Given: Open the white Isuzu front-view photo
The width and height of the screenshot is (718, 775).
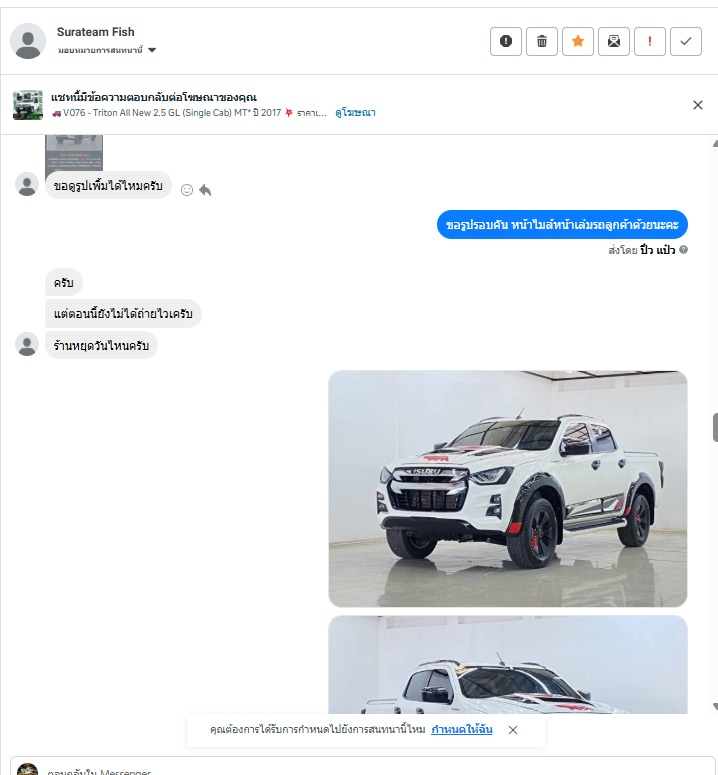Looking at the screenshot, I should pos(507,488).
